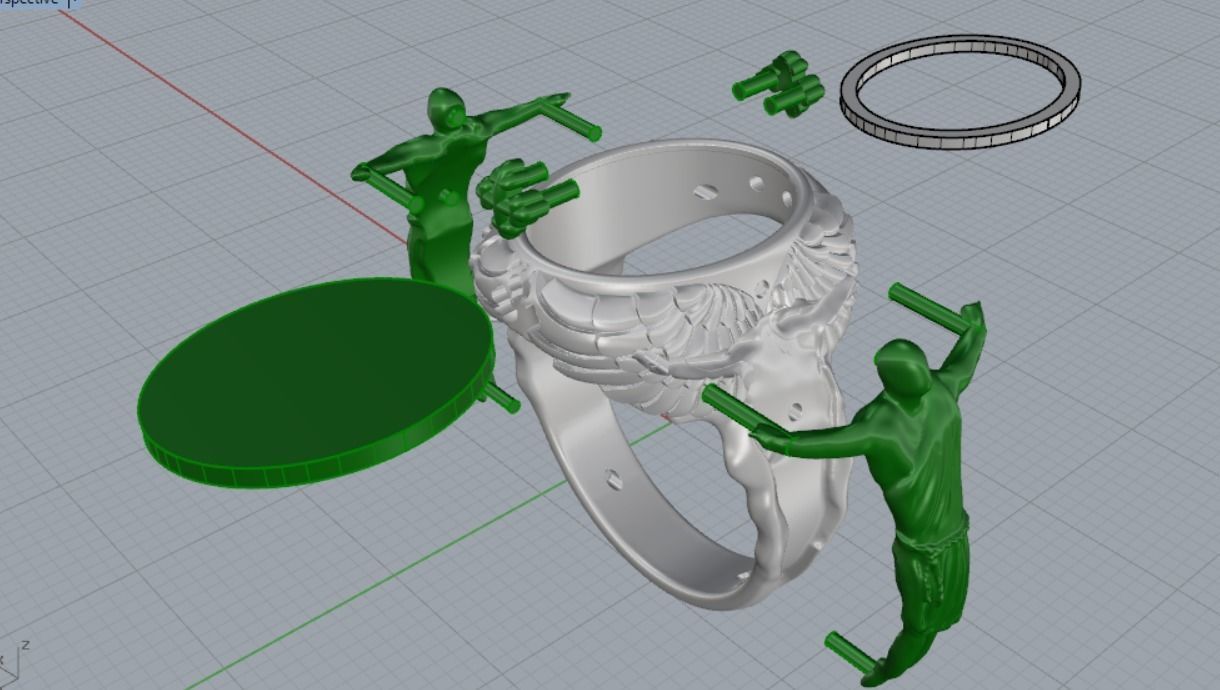Image resolution: width=1220 pixels, height=690 pixels.
Task: Click the Perspective viewport title label
Action: 30,3
